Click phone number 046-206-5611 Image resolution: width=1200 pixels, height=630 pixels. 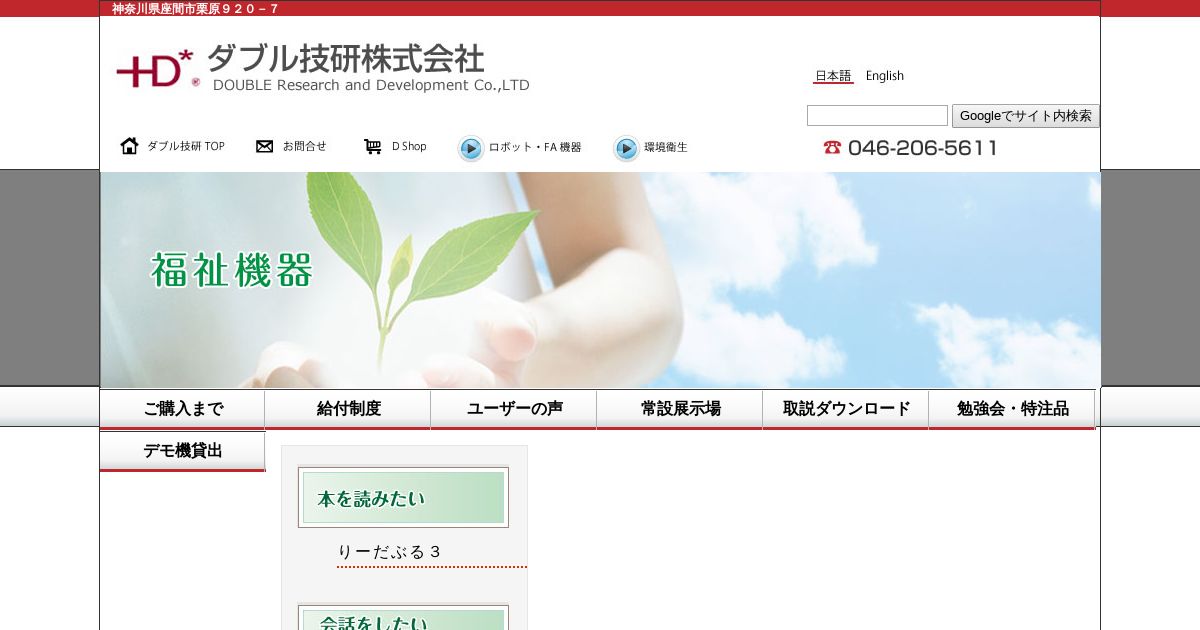coord(922,148)
